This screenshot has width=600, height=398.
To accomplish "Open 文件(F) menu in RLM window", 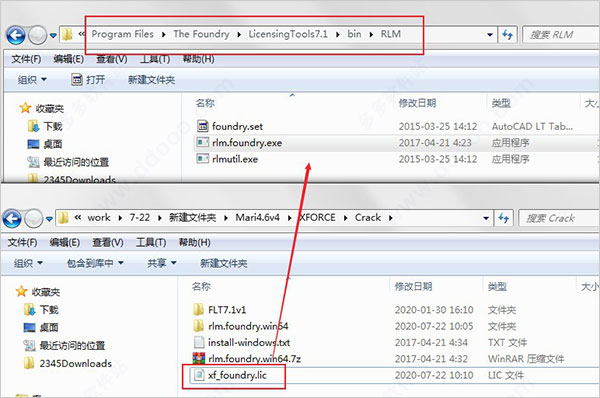I will pyautogui.click(x=26, y=59).
